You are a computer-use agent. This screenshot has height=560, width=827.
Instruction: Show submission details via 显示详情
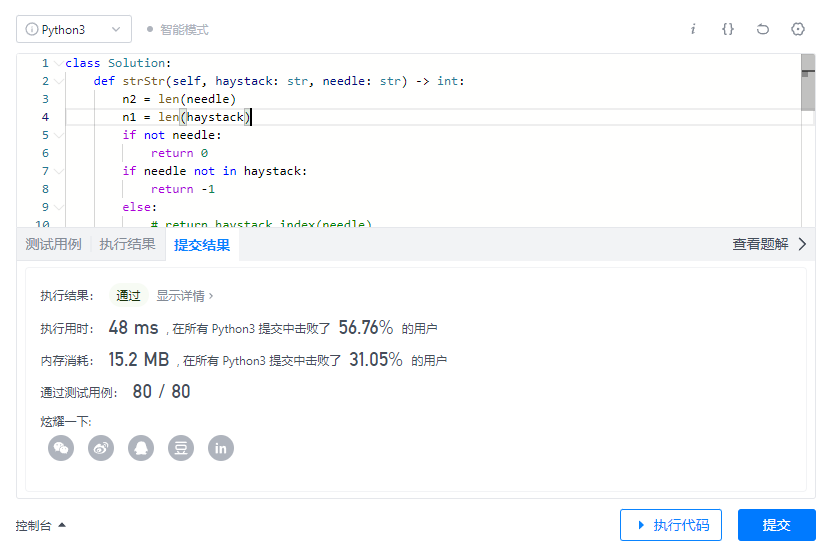[185, 296]
